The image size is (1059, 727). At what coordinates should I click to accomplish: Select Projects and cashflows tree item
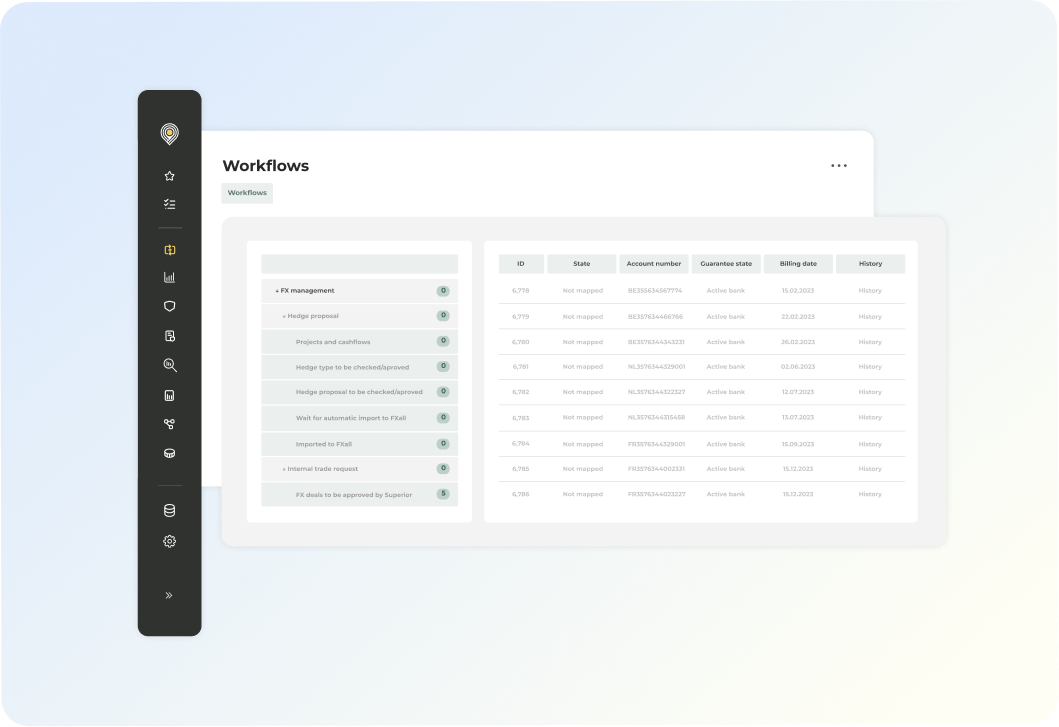(359, 342)
